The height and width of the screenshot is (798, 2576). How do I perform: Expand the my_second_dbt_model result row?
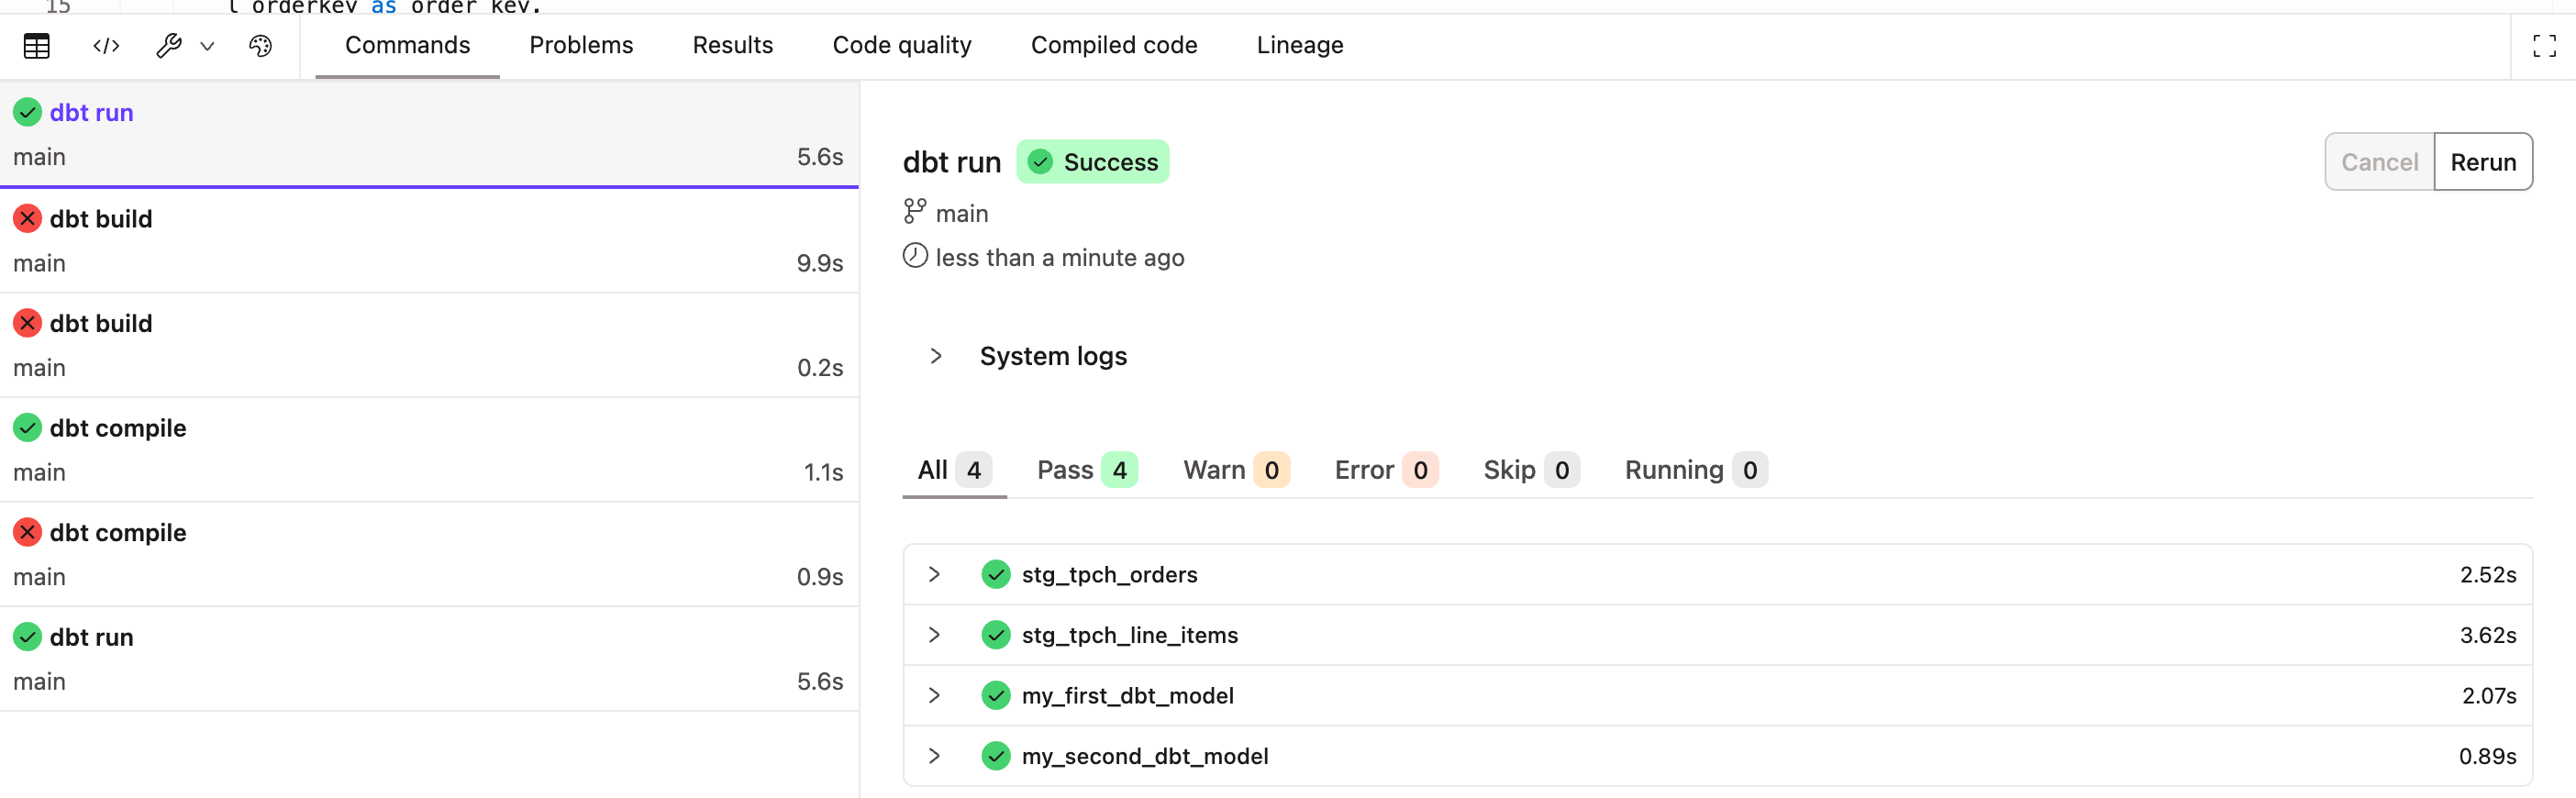pyautogui.click(x=934, y=756)
